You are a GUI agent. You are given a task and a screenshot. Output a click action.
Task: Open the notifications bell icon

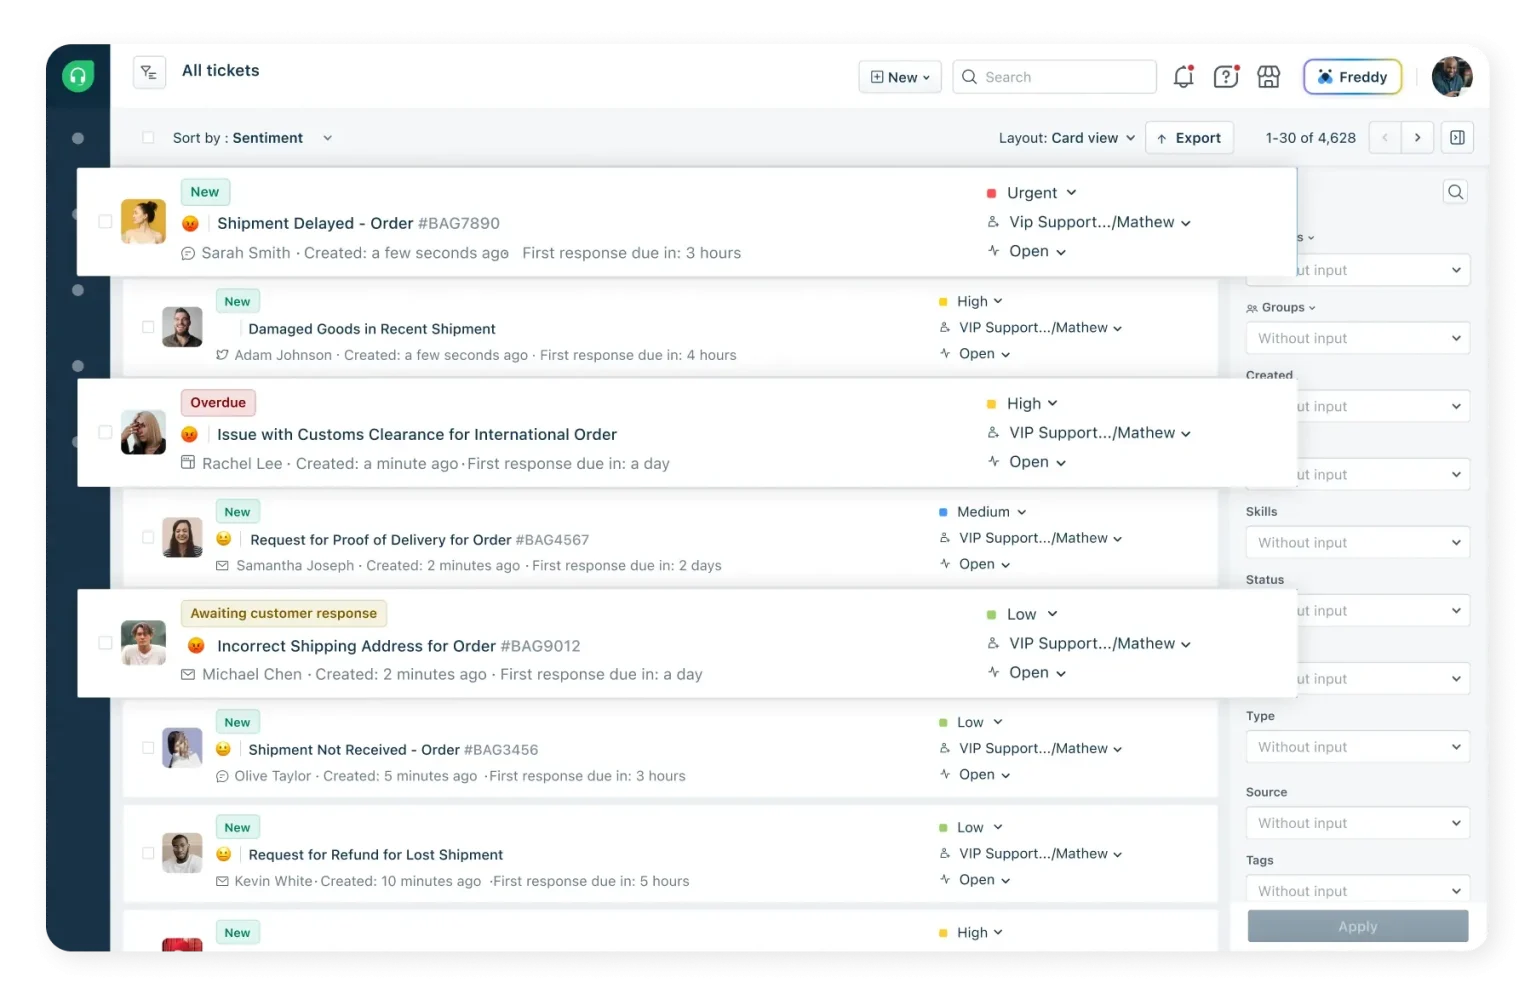(1183, 77)
